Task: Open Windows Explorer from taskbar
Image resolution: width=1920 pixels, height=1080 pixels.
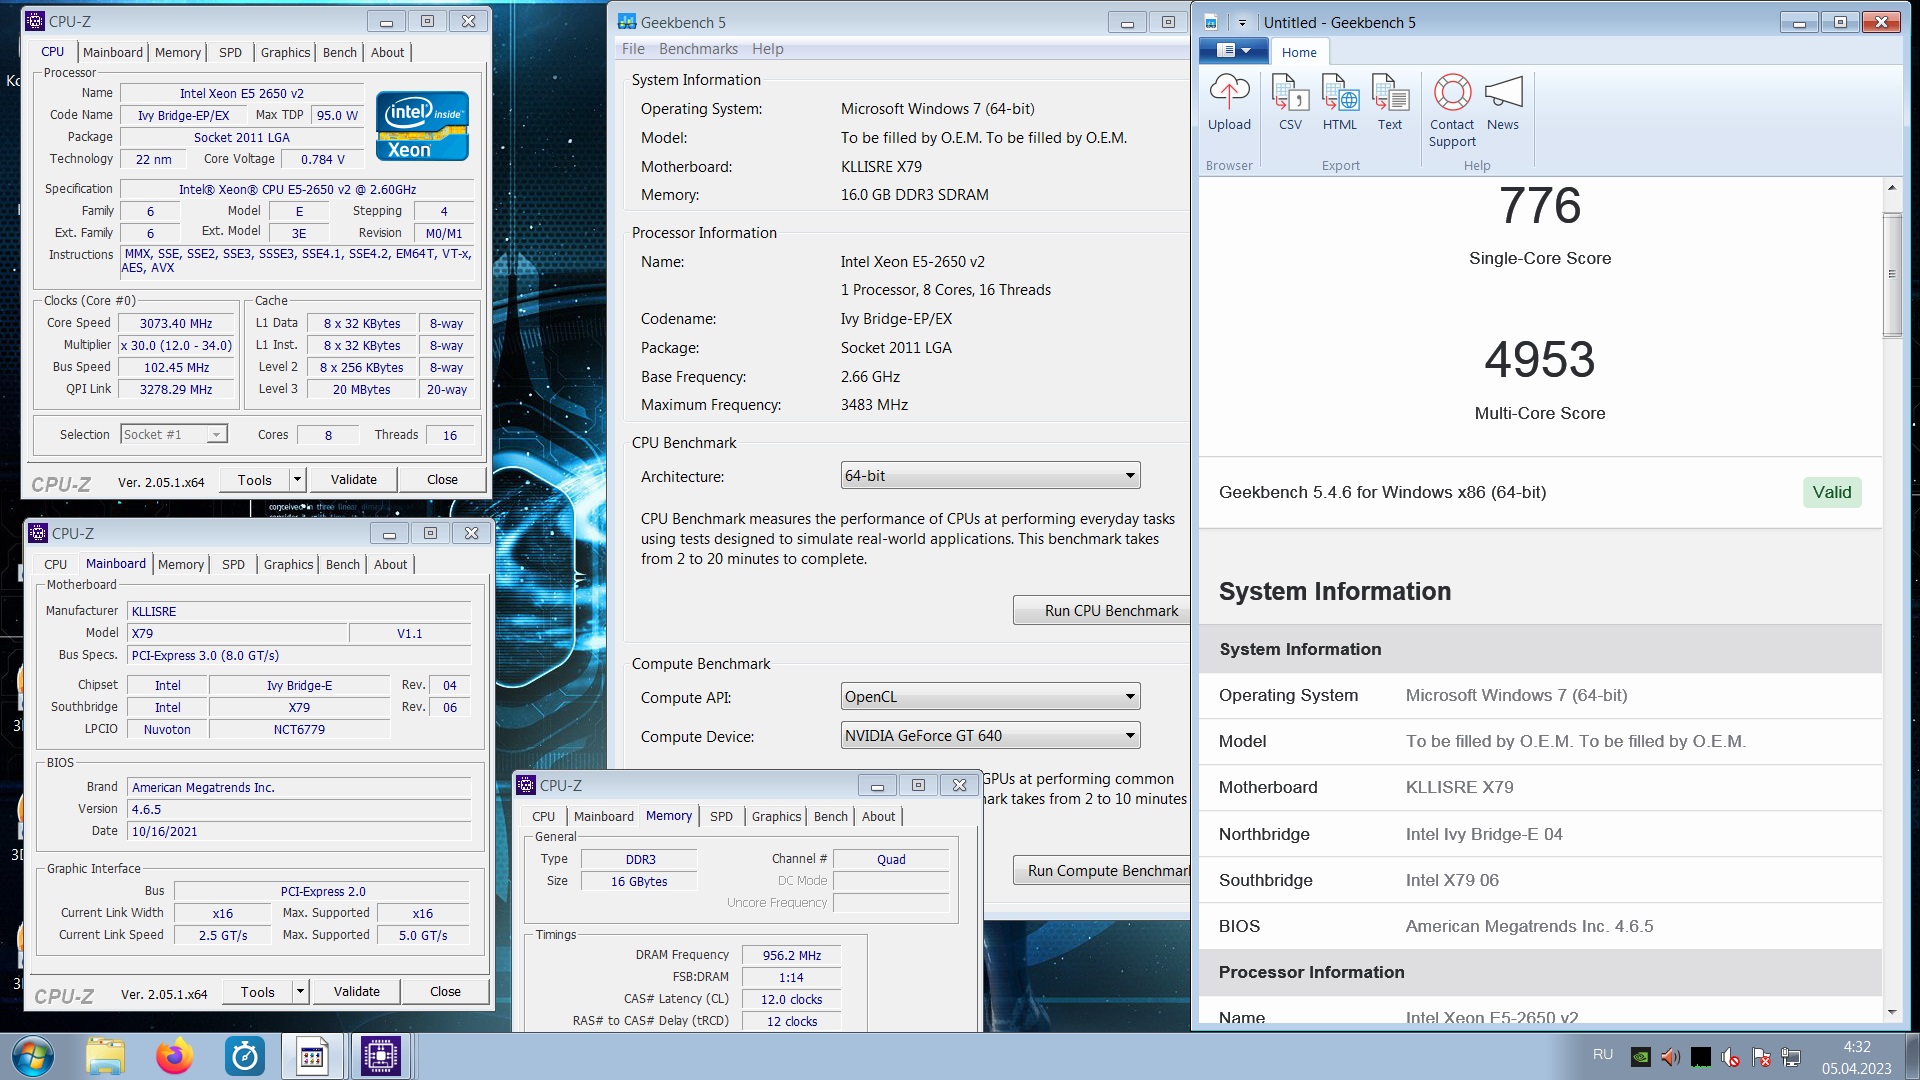Action: [x=105, y=1056]
